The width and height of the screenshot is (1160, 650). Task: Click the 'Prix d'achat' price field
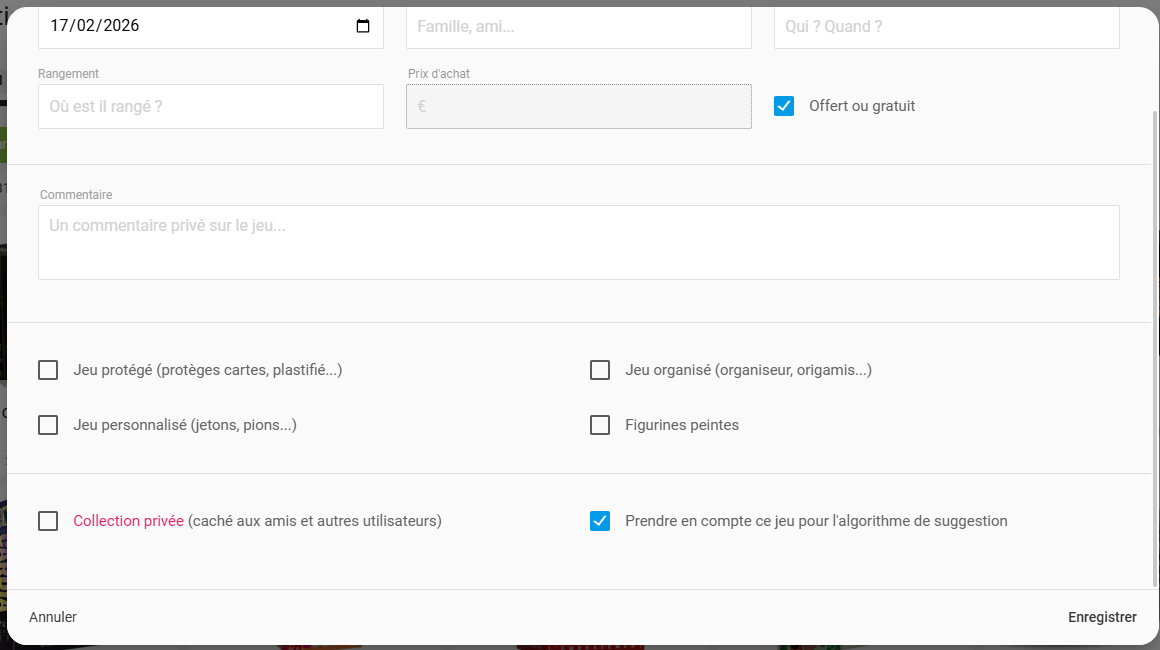[578, 106]
